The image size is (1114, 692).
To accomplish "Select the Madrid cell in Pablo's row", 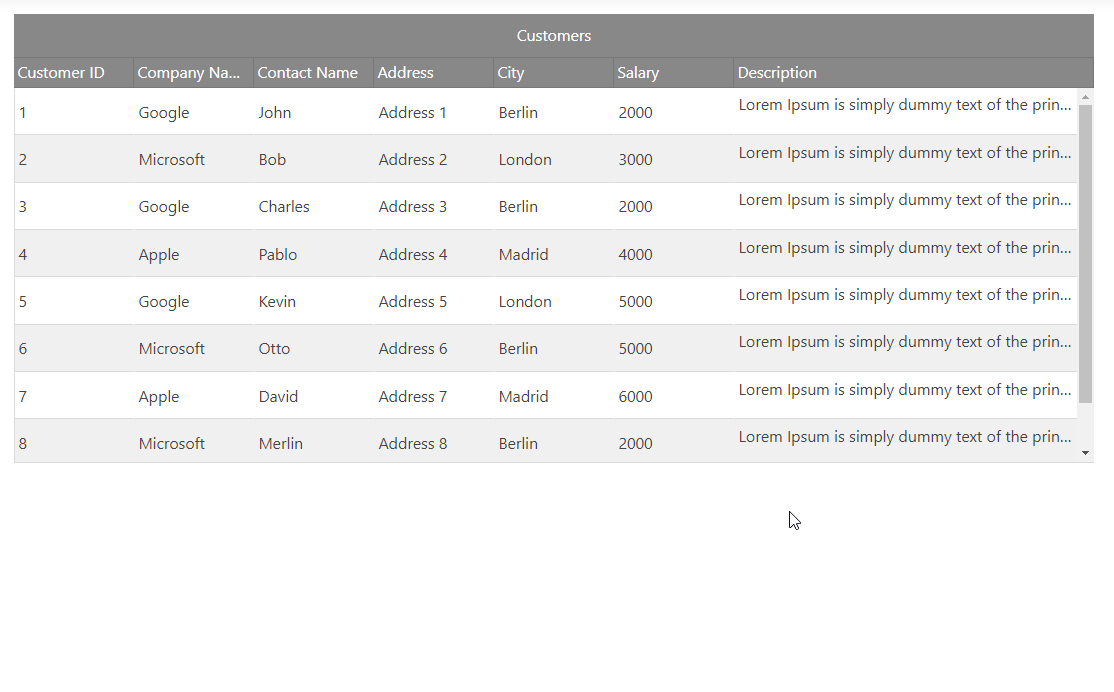I will (x=523, y=255).
